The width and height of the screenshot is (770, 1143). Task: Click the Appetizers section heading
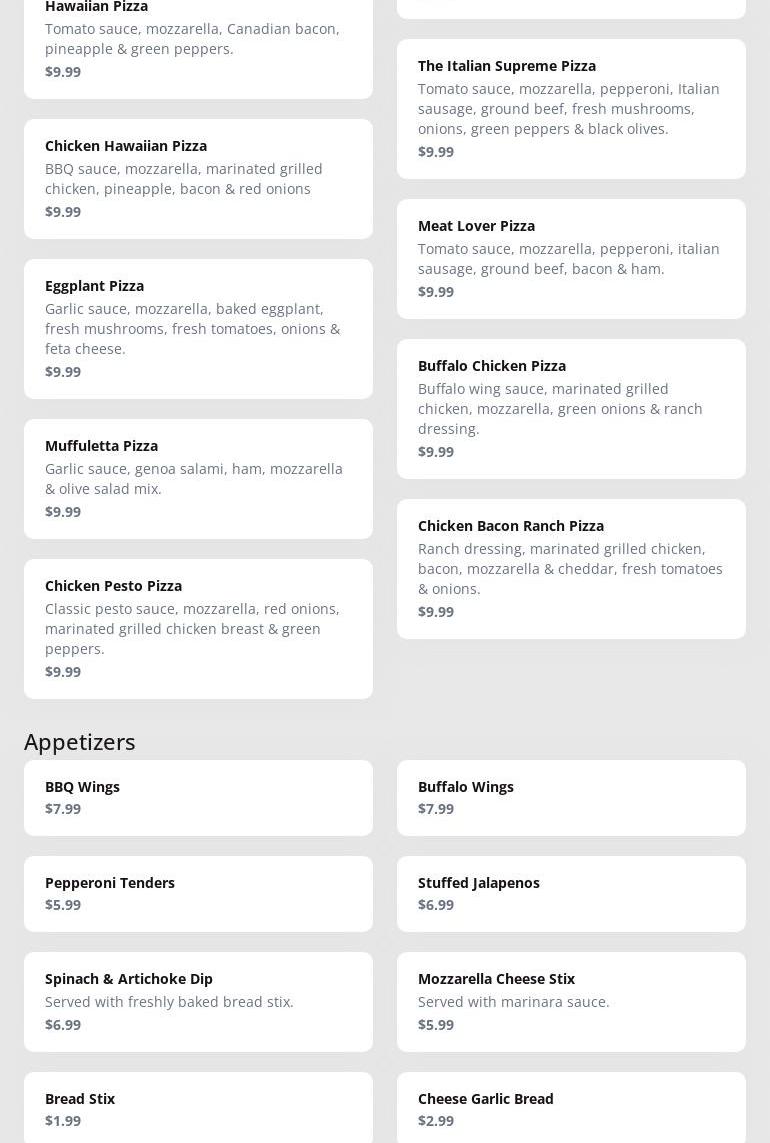(80, 741)
